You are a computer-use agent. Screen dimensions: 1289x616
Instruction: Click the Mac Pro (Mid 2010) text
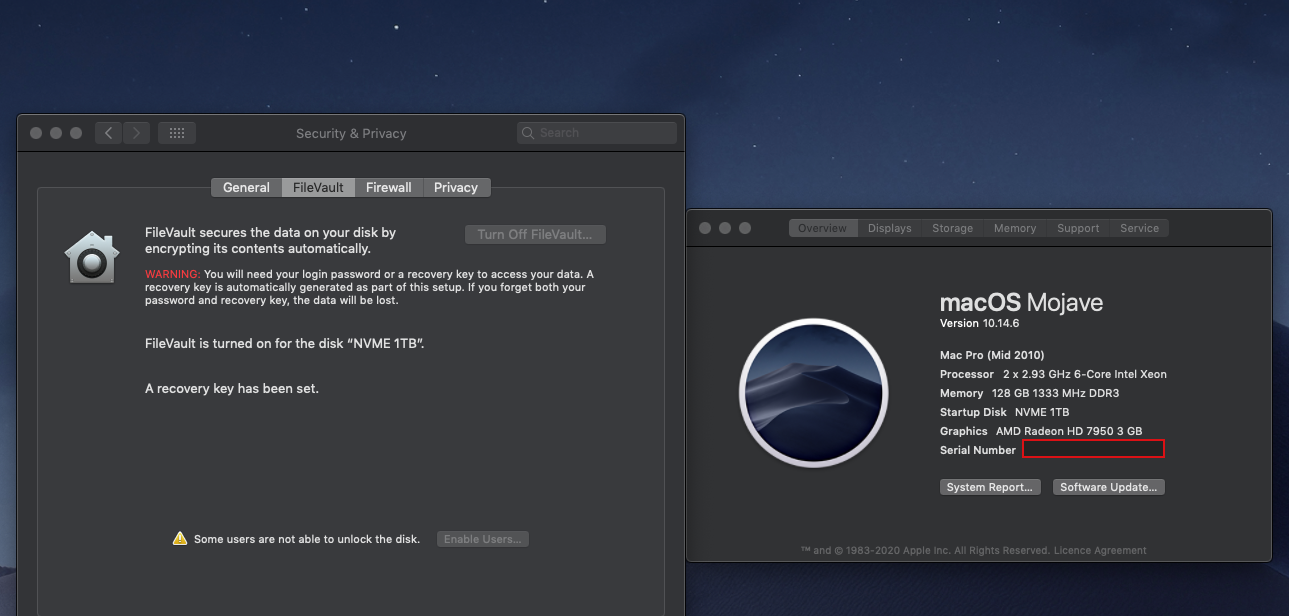click(992, 355)
